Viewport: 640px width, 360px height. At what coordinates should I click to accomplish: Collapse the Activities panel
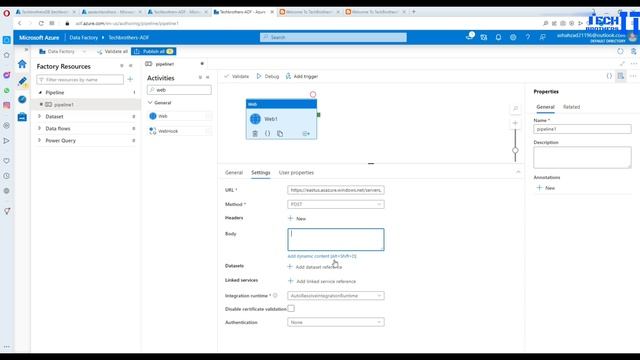click(207, 77)
